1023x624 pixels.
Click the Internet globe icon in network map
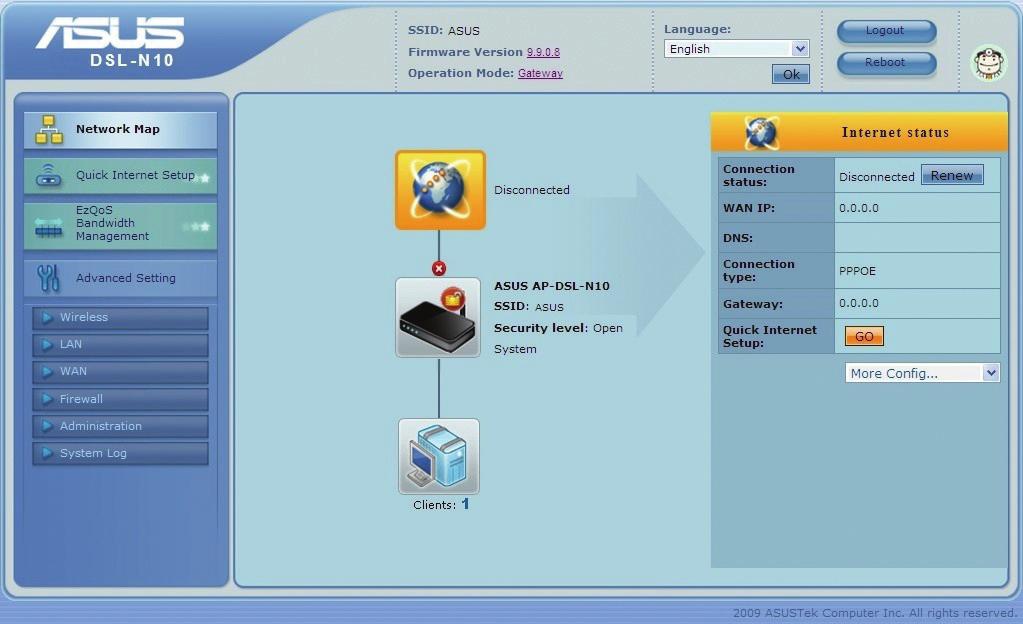pyautogui.click(x=440, y=190)
